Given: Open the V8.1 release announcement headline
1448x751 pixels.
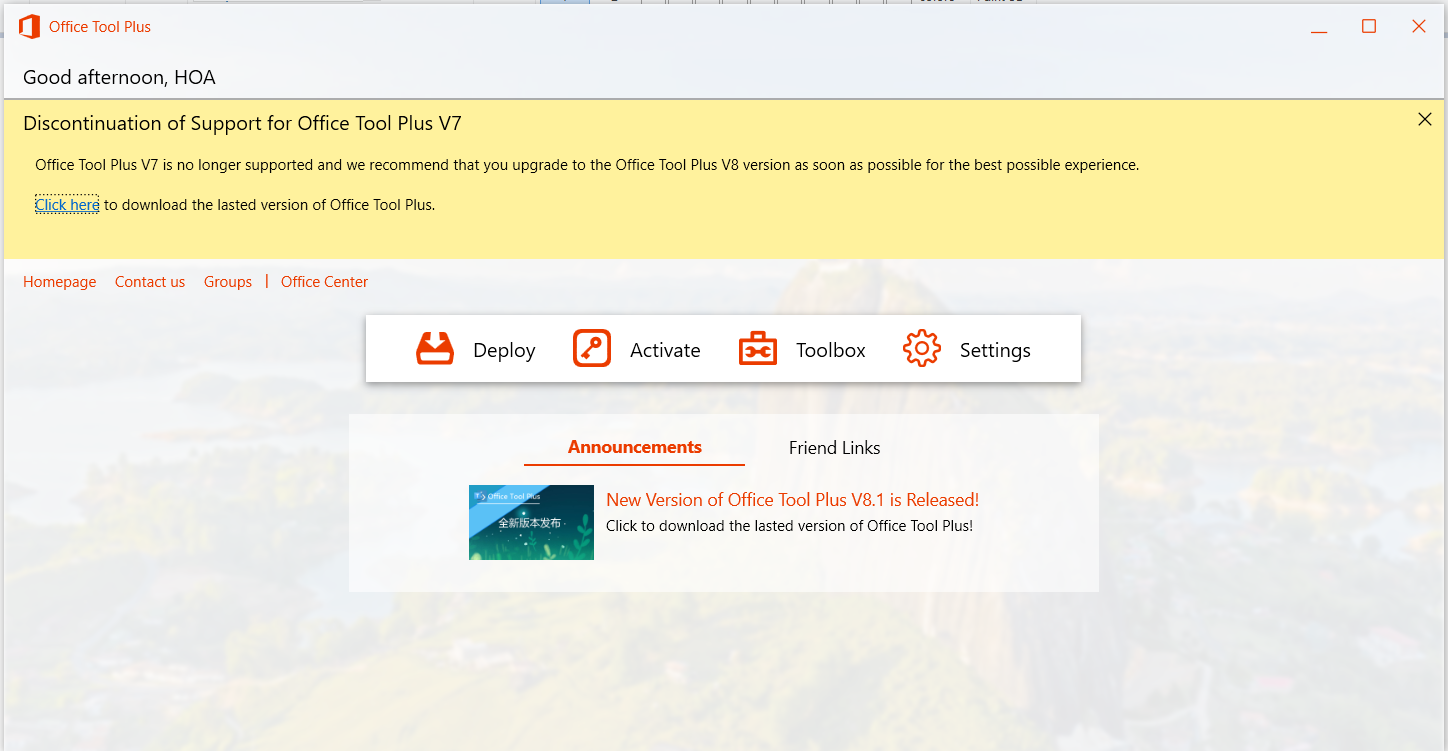Looking at the screenshot, I should [793, 500].
